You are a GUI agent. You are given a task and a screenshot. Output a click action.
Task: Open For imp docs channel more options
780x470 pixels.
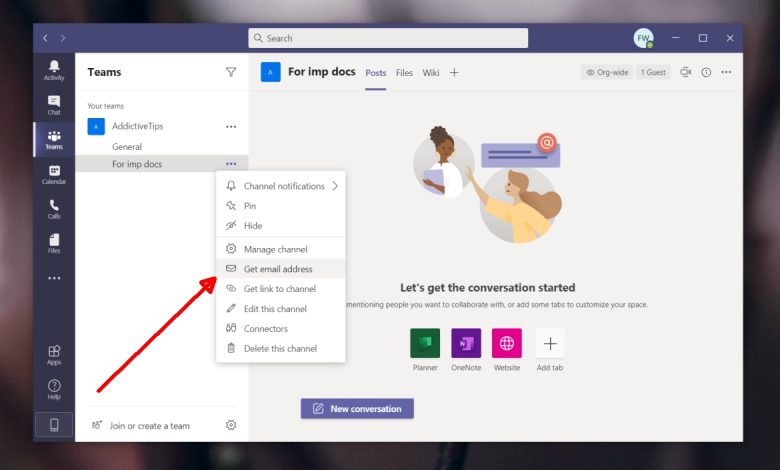[x=231, y=164]
